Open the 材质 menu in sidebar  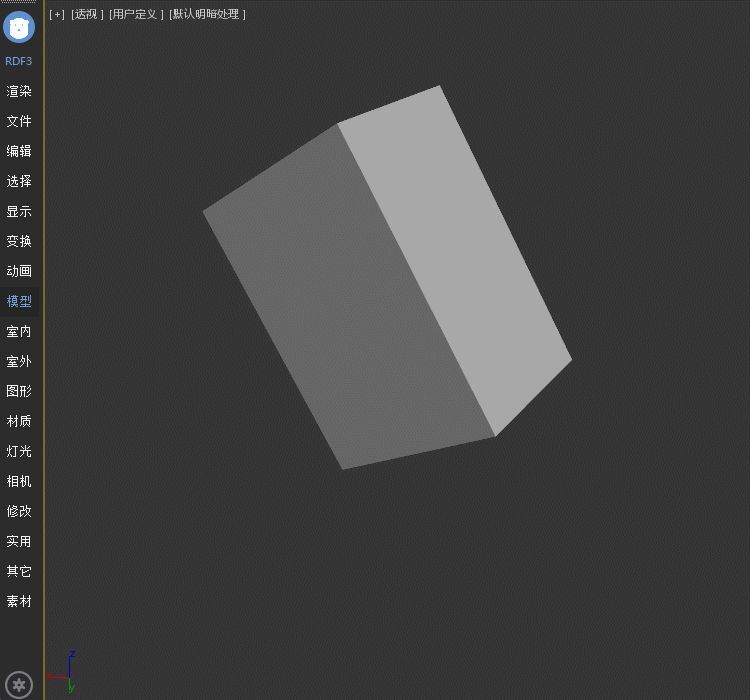click(x=19, y=421)
